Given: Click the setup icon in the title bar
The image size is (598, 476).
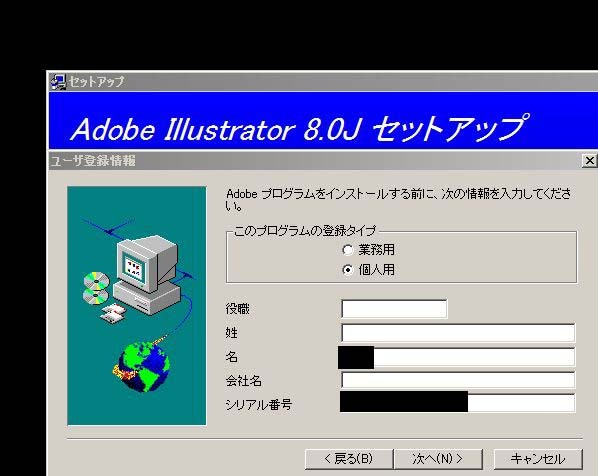Looking at the screenshot, I should pyautogui.click(x=58, y=82).
